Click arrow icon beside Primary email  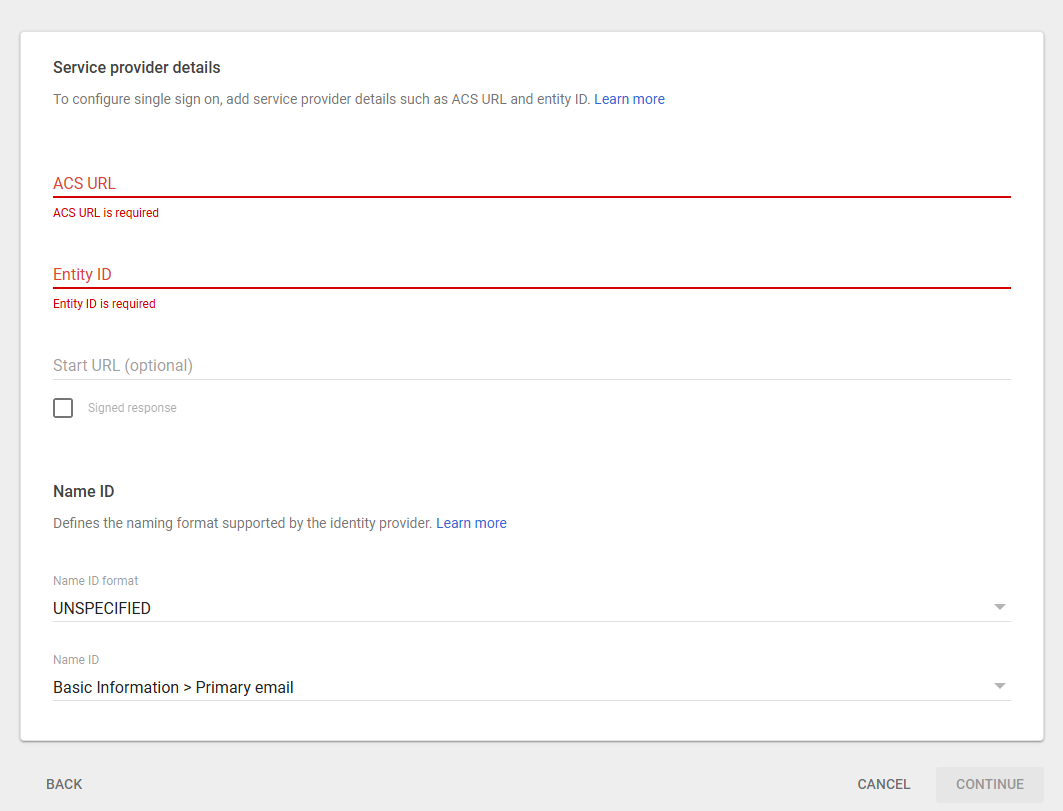coord(999,686)
